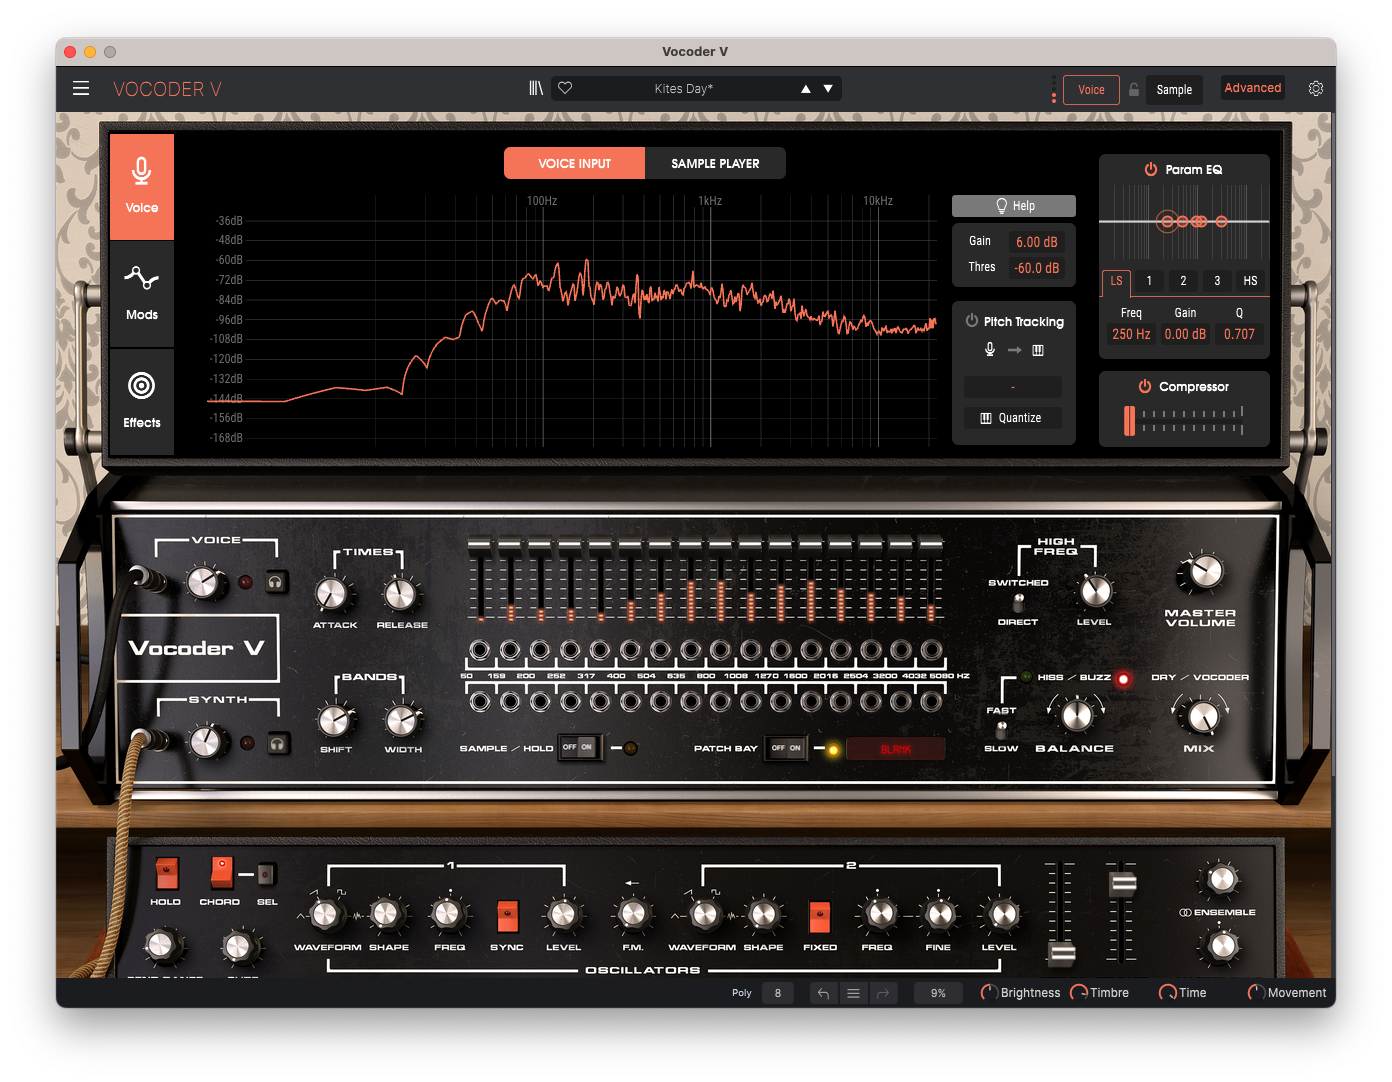
Task: Click the Thres value -60.0 dB
Action: click(x=1036, y=268)
